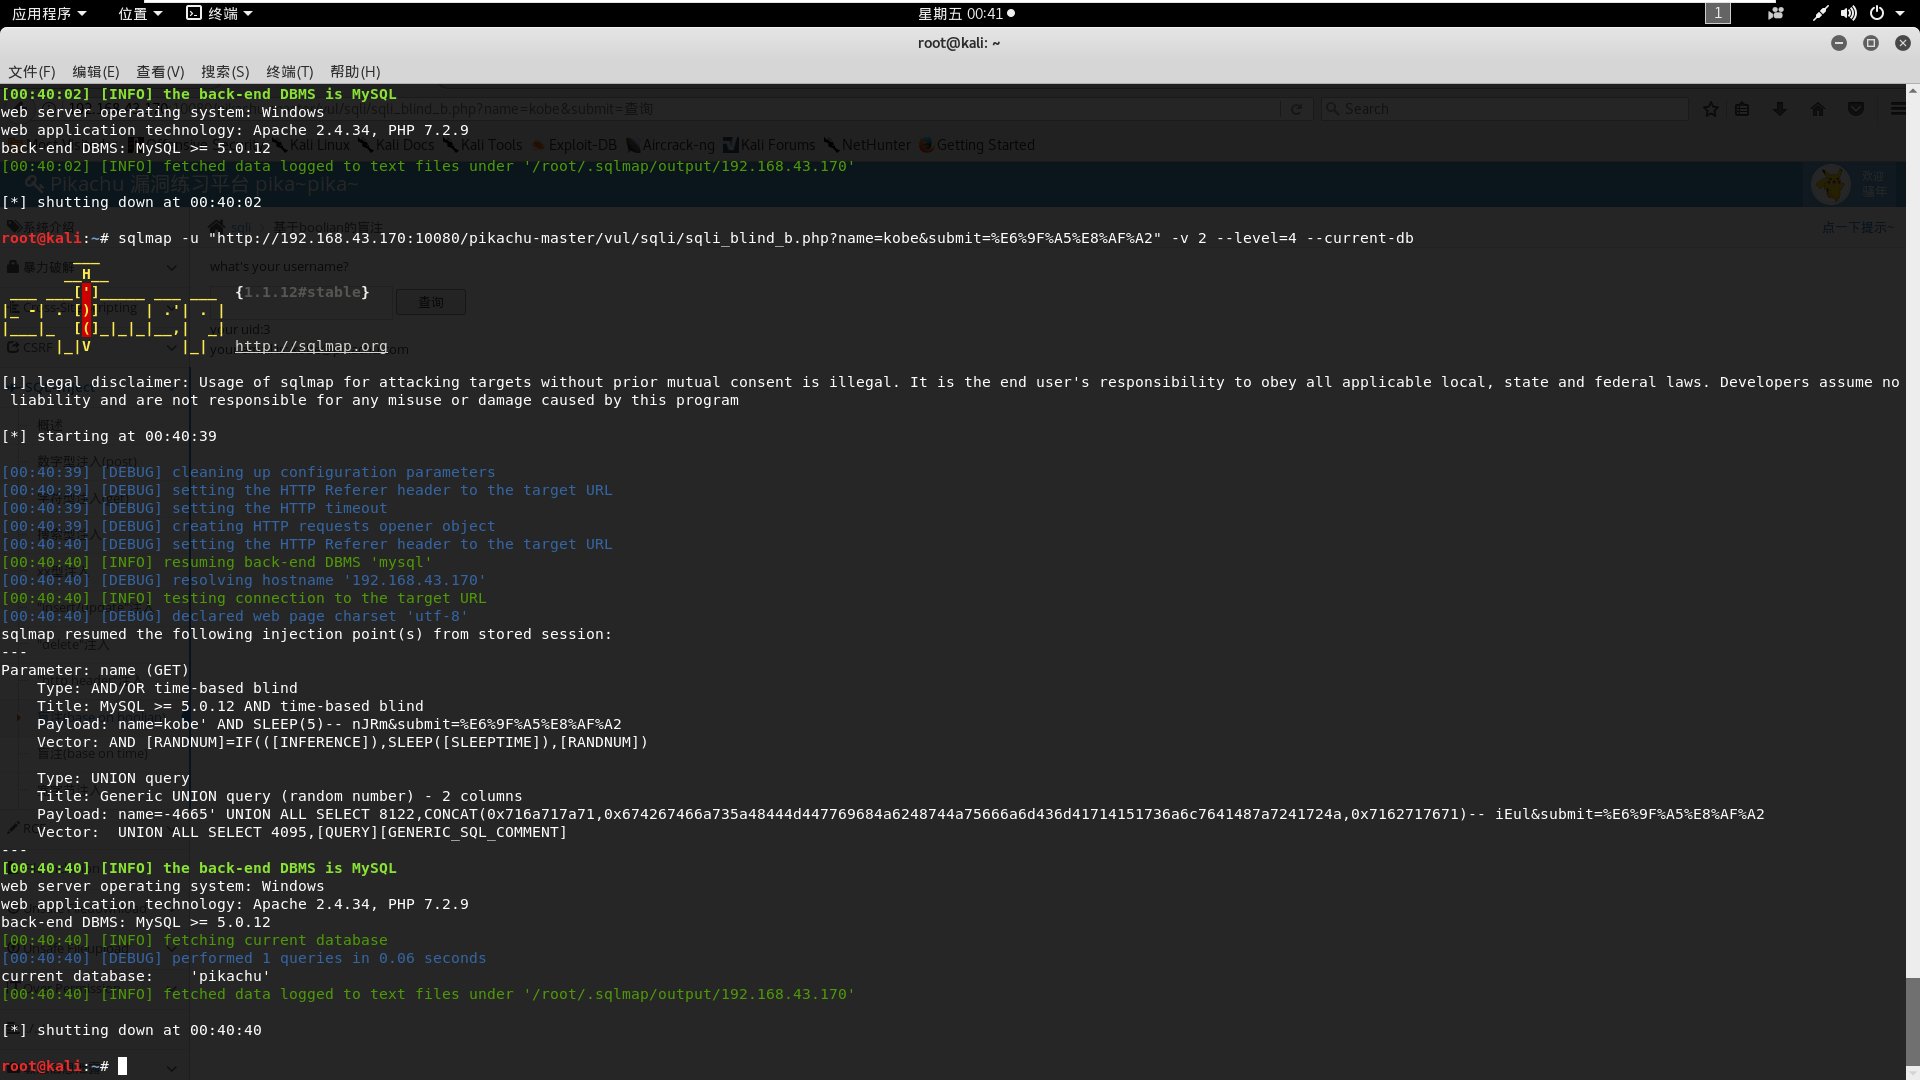Open the 编辑(E) menu
This screenshot has width=1920, height=1080.
pyautogui.click(x=96, y=72)
